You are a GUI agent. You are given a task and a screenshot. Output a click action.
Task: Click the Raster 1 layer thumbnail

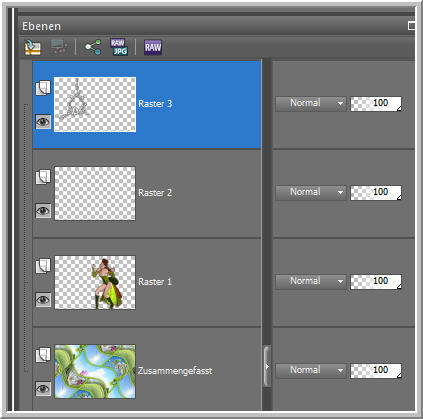coord(95,282)
